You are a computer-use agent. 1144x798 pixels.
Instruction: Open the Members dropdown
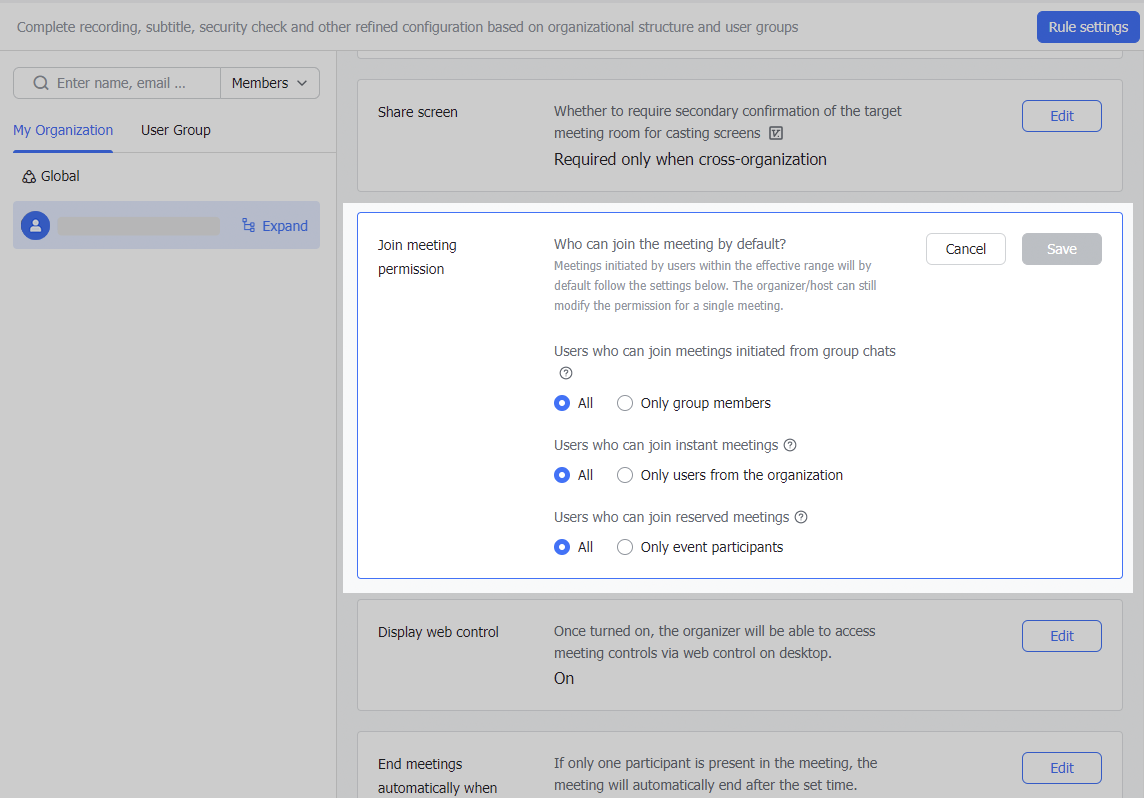[x=269, y=83]
